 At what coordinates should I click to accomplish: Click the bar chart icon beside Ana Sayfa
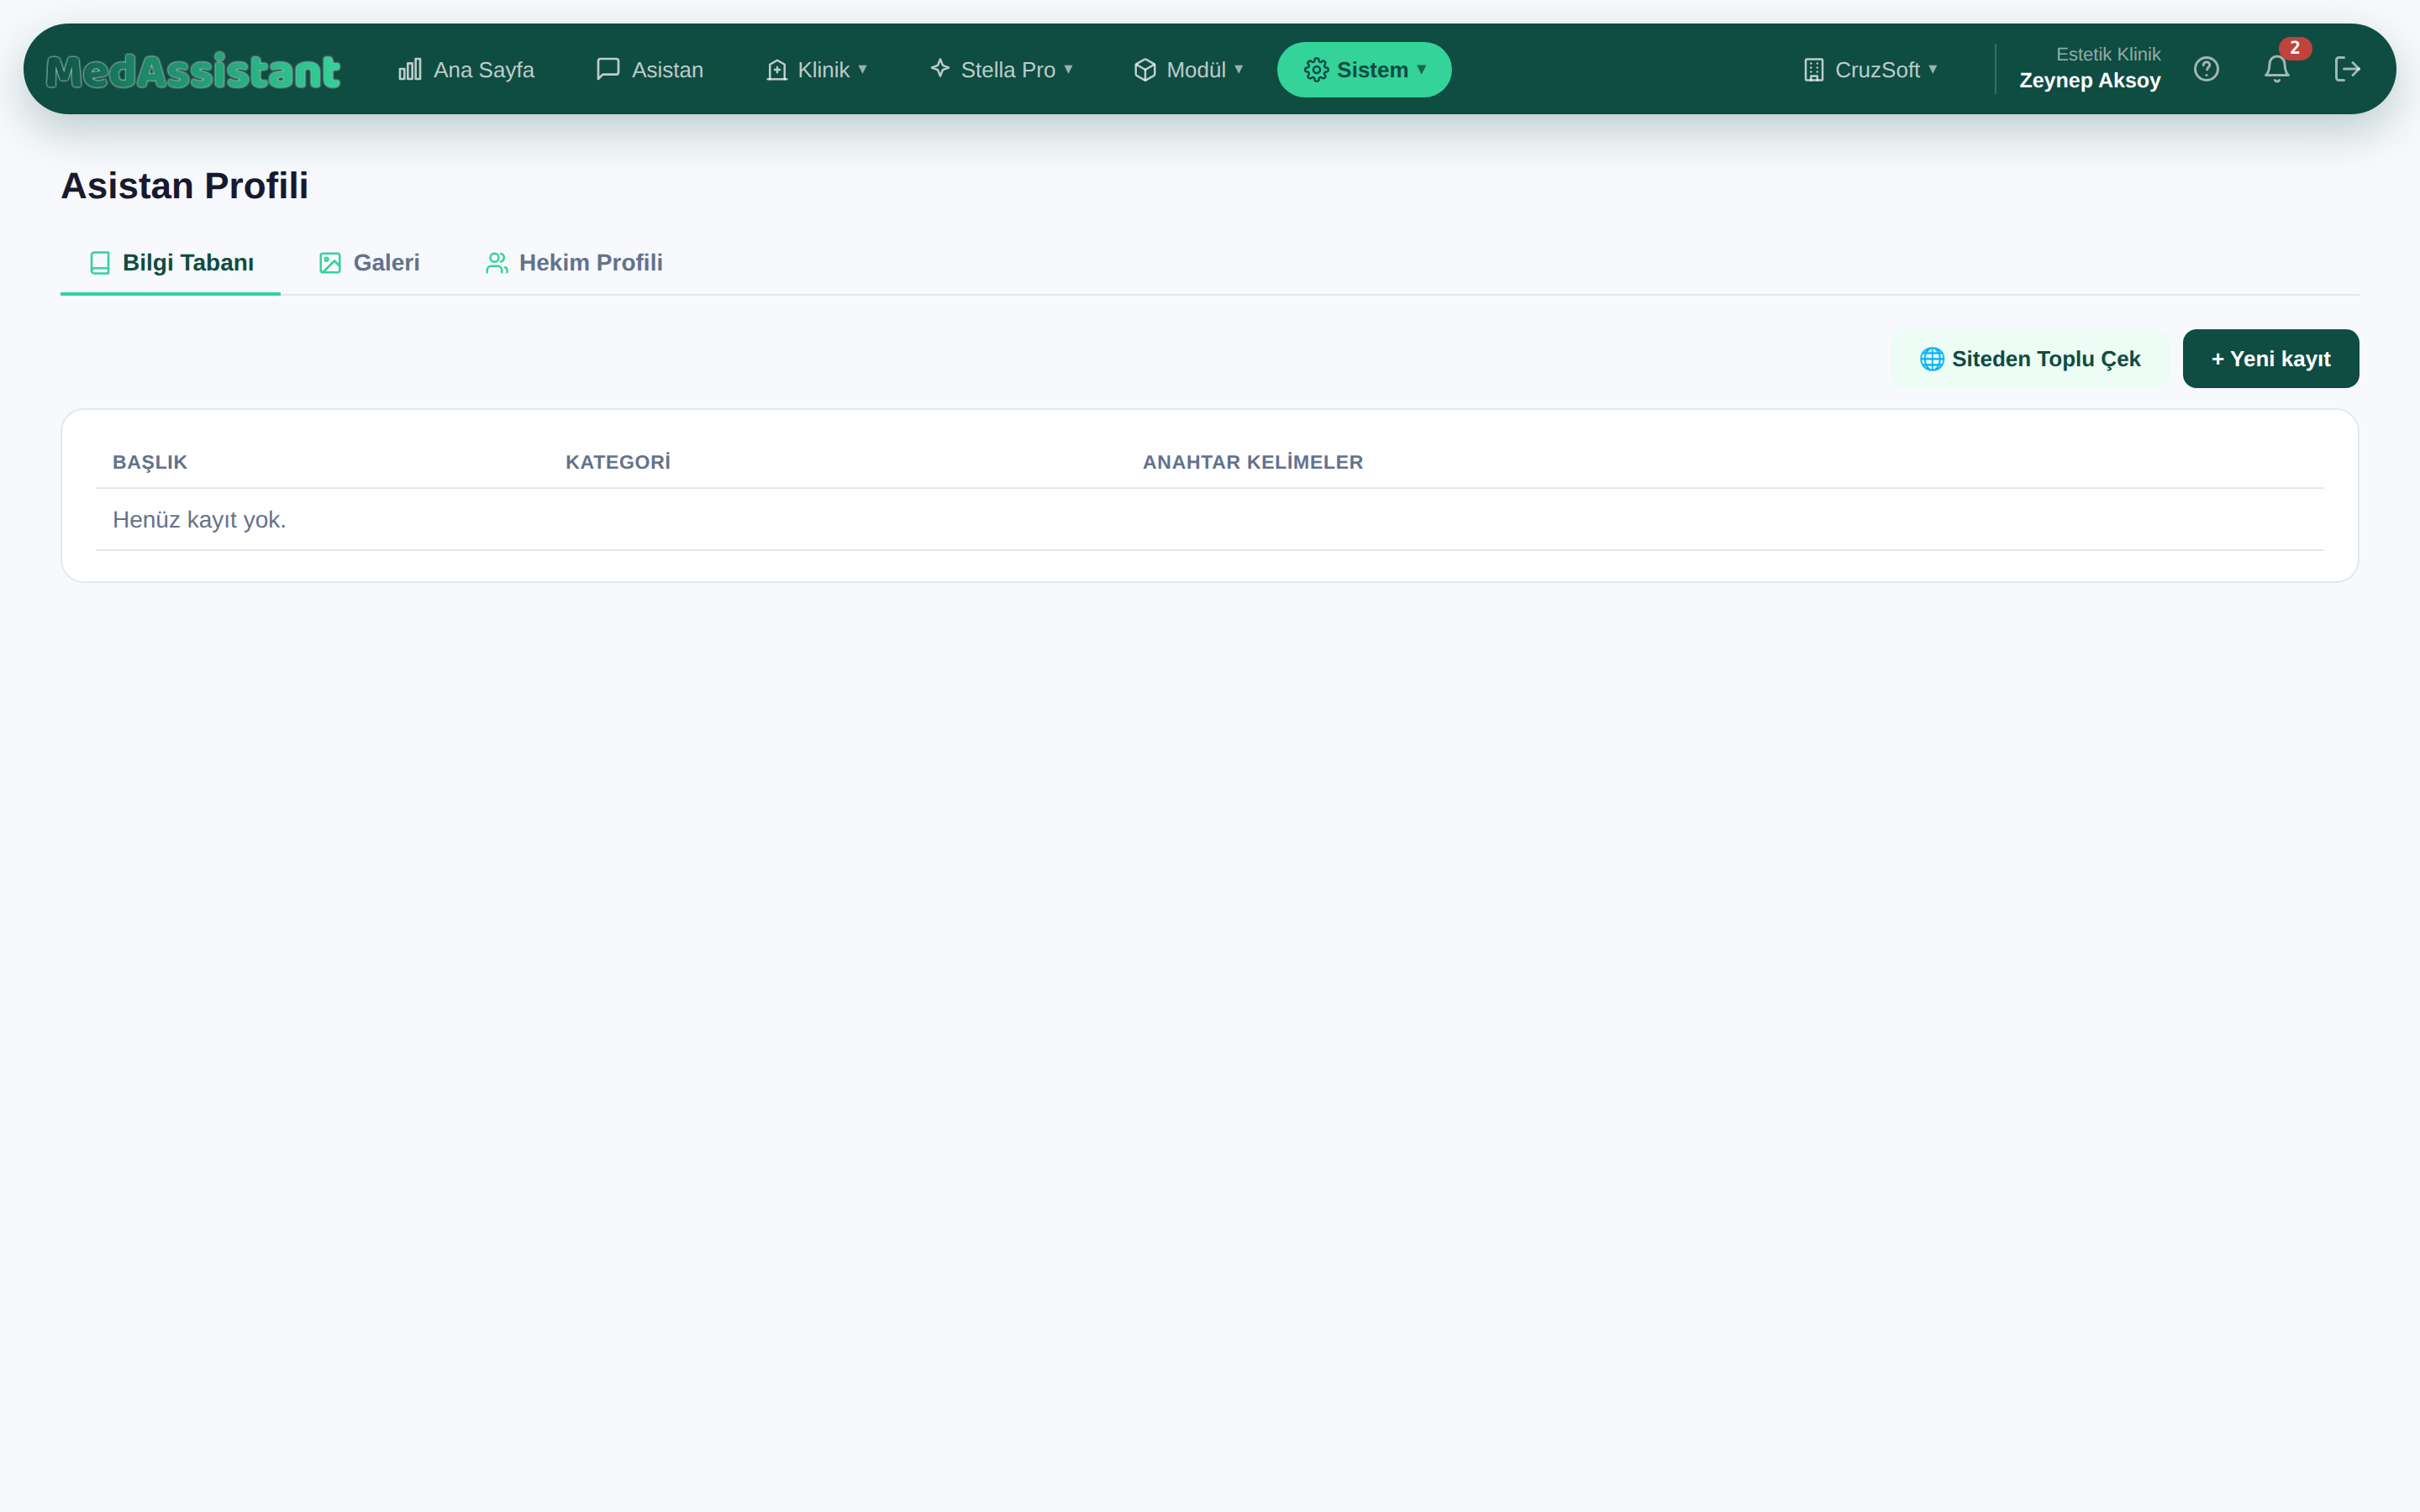coord(410,69)
